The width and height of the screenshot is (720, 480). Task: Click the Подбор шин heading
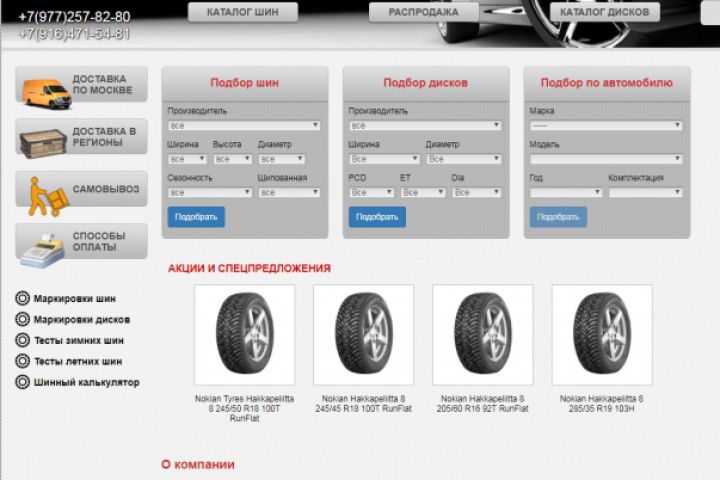(244, 83)
